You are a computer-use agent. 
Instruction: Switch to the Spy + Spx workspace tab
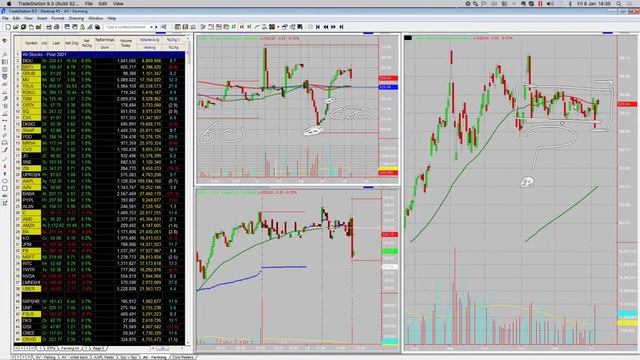129,357
